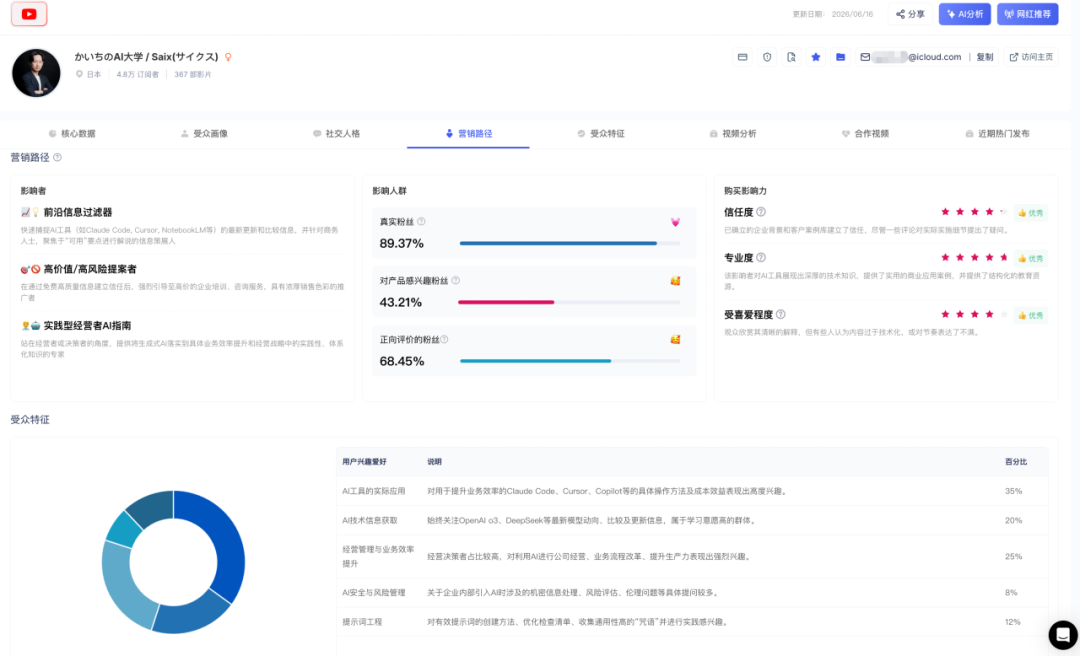Click the 日本 location label
Screen dimensions: 1080x656
pos(94,74)
